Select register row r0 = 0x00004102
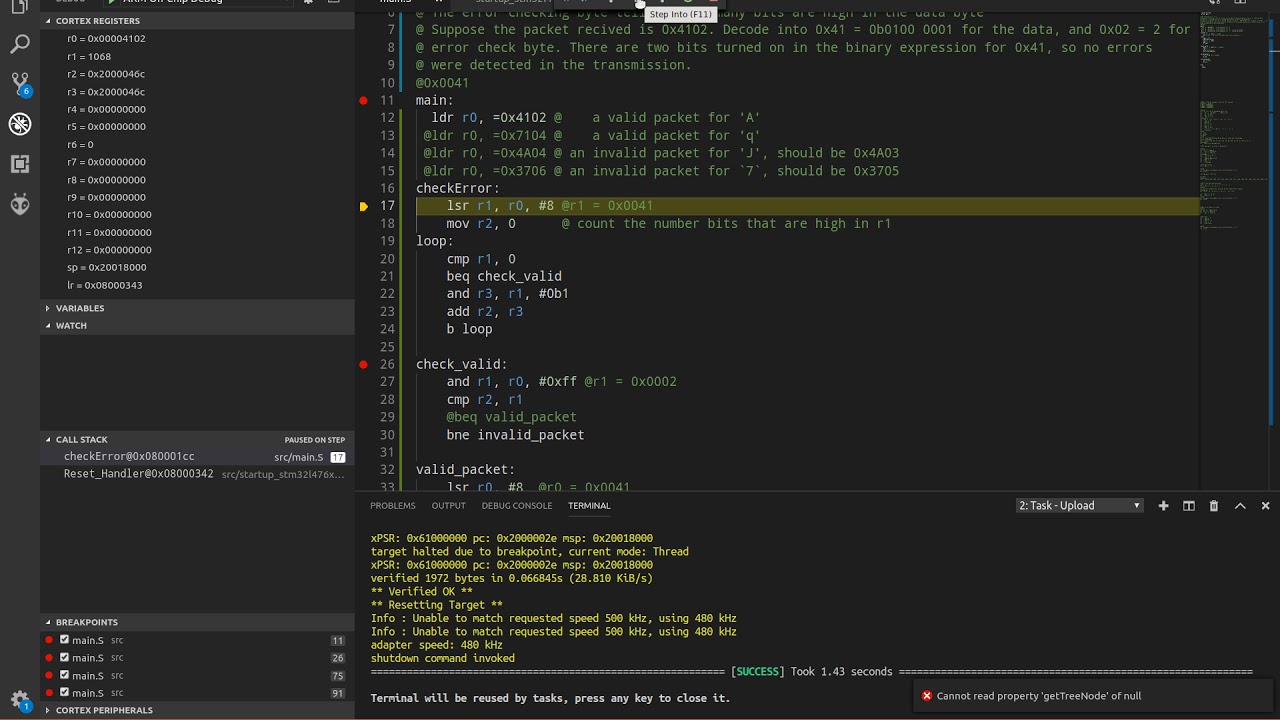 197,39
